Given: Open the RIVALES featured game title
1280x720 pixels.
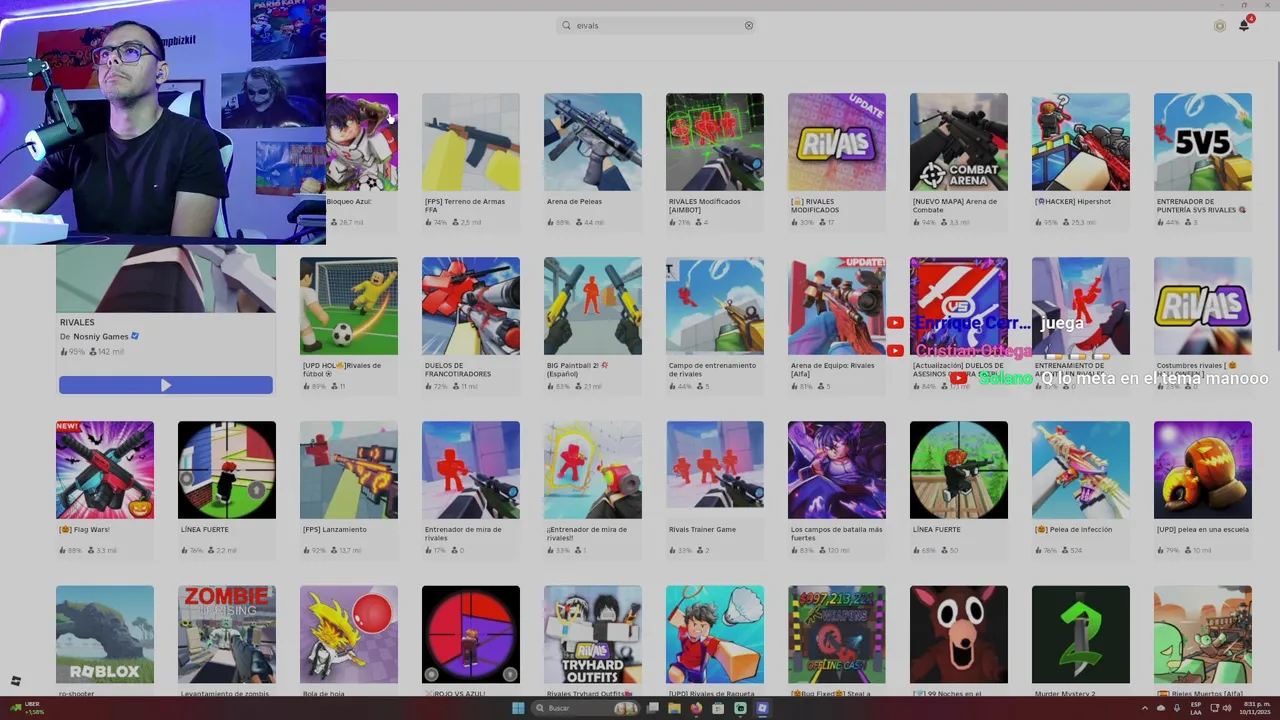Looking at the screenshot, I should (x=77, y=322).
